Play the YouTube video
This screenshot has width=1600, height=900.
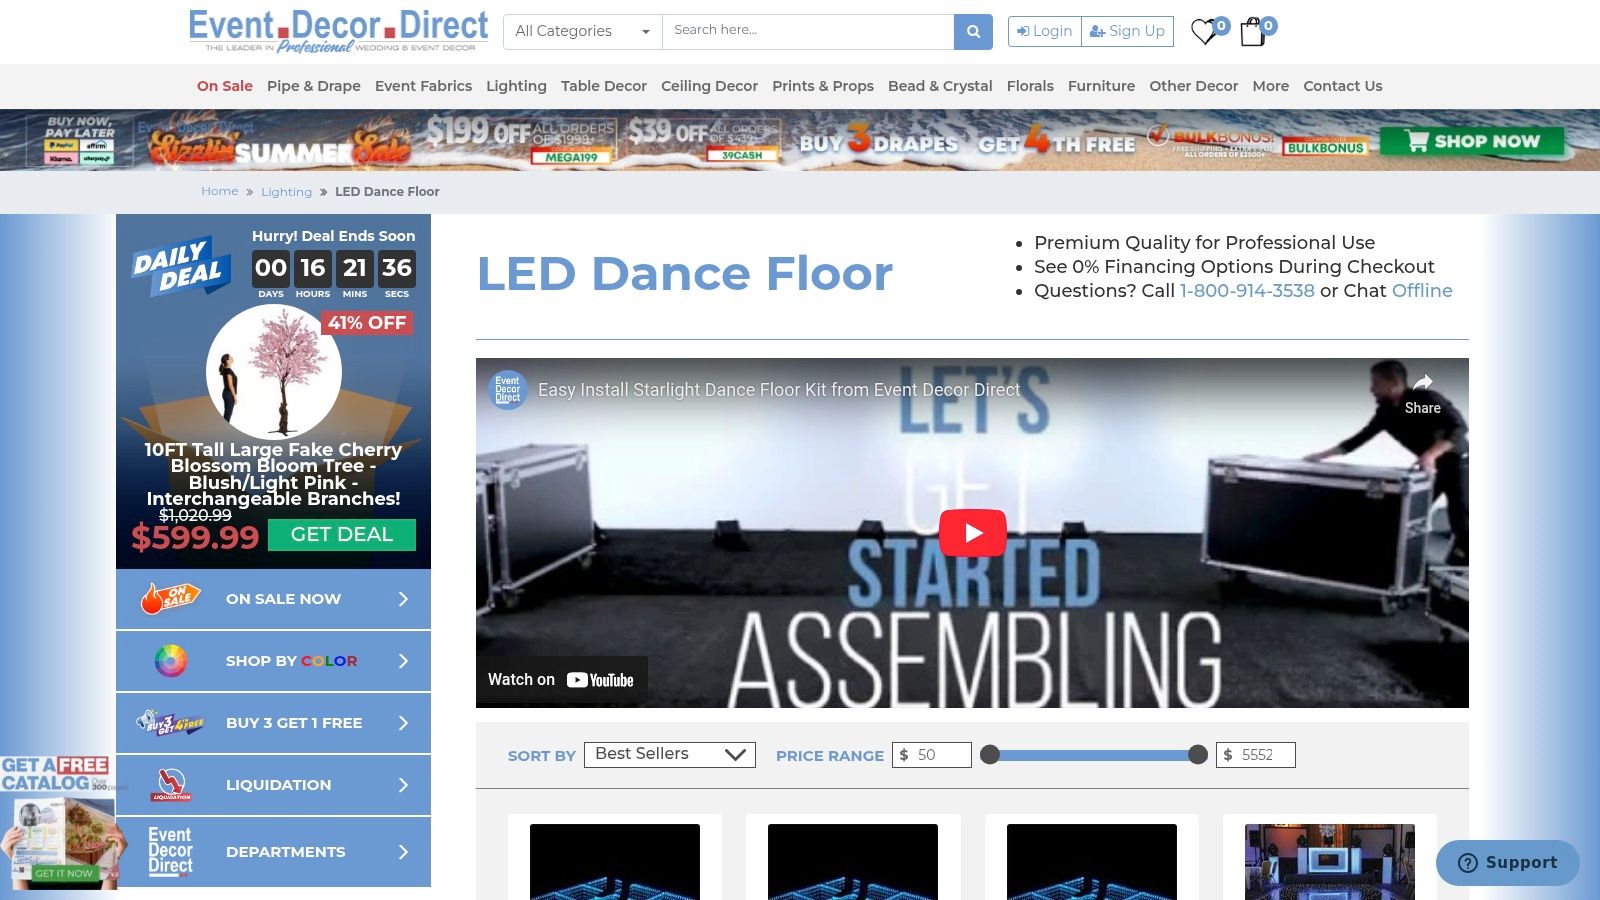pyautogui.click(x=973, y=533)
